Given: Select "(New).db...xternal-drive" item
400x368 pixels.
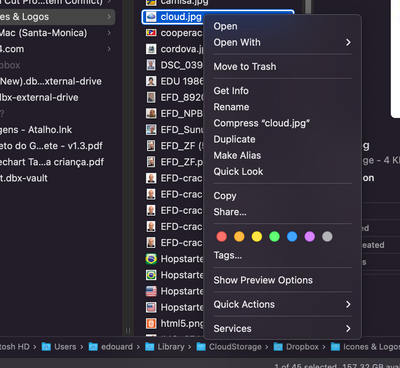Looking at the screenshot, I should coord(51,81).
